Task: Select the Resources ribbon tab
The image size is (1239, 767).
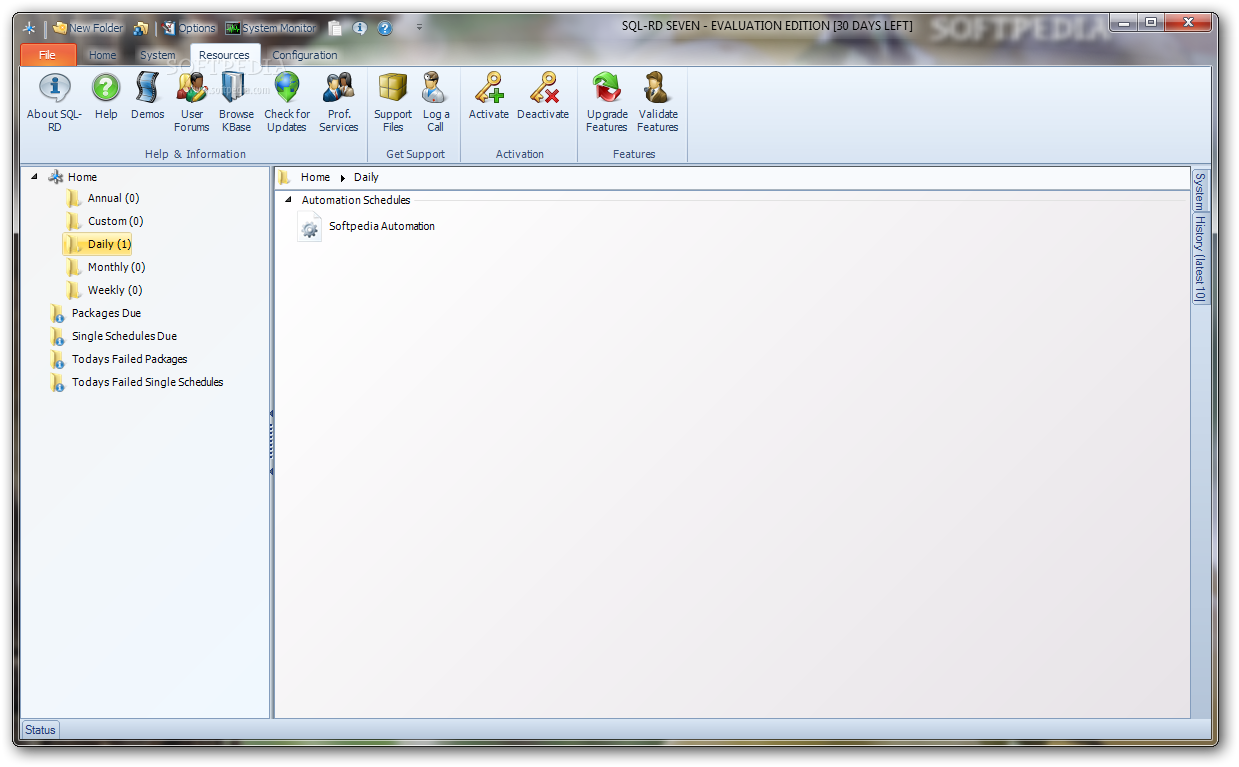Action: 224,55
